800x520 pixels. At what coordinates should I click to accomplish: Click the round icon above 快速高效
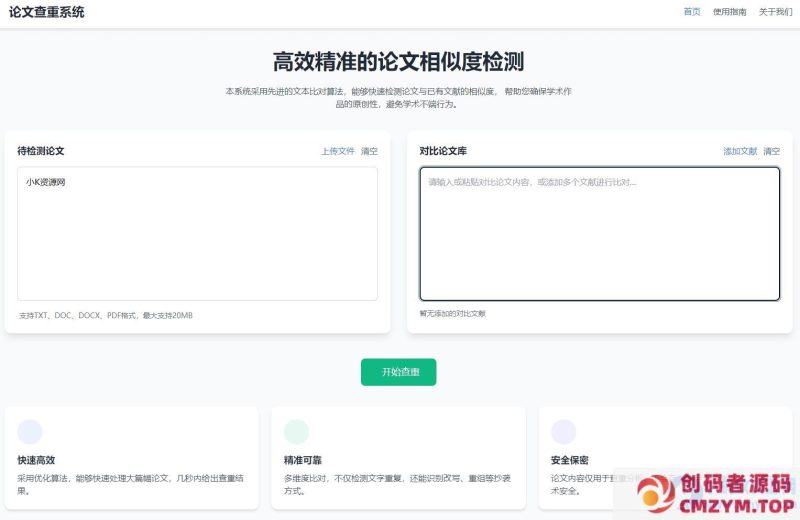(30, 432)
